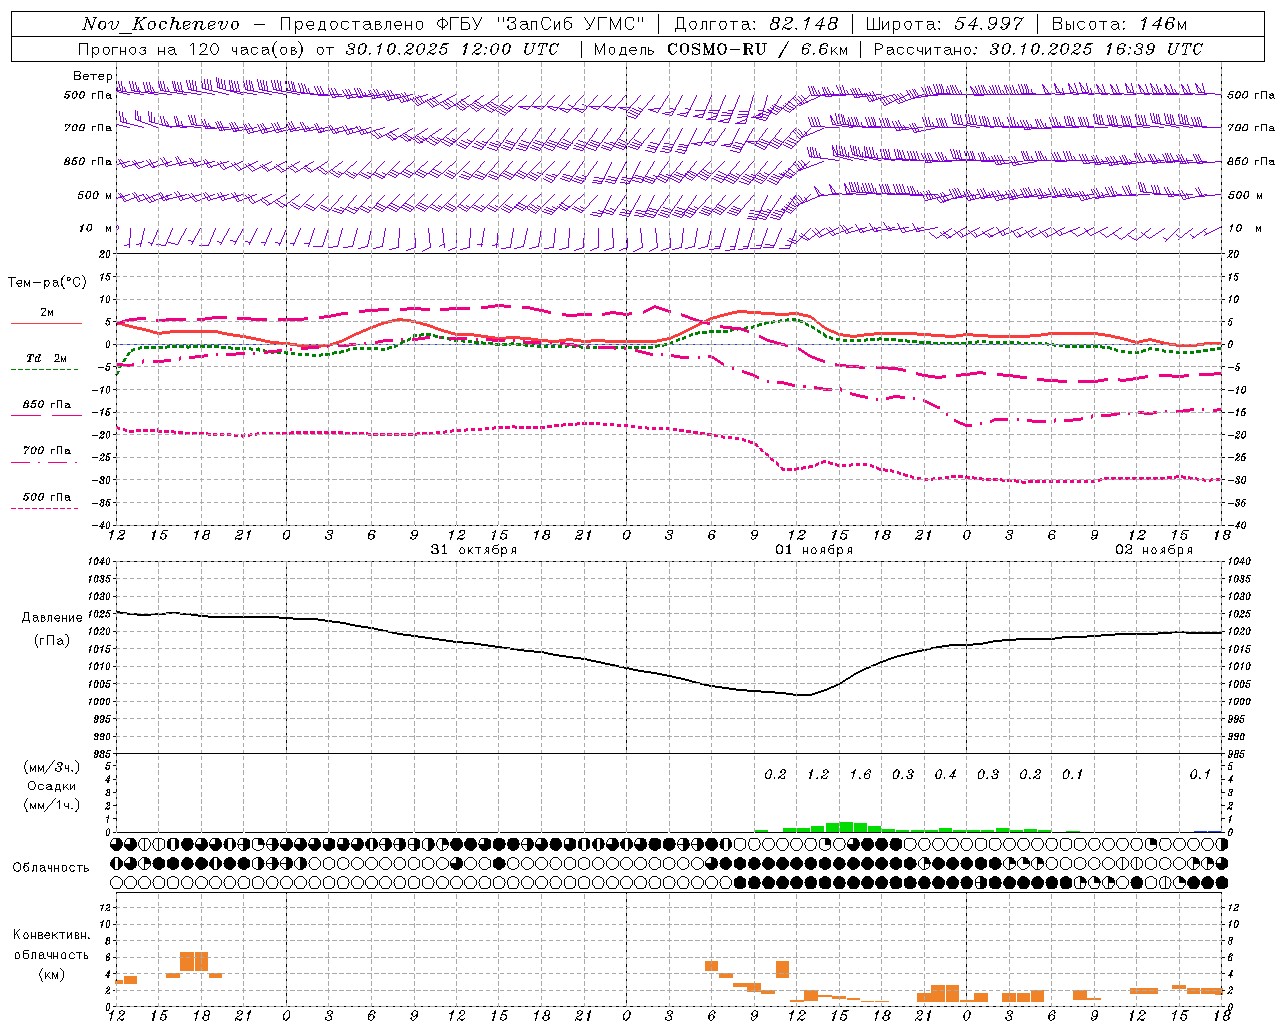Click the forecast start time 30.10.2025 12:00 UTC
The width and height of the screenshot is (1280, 1024).
pyautogui.click(x=452, y=49)
